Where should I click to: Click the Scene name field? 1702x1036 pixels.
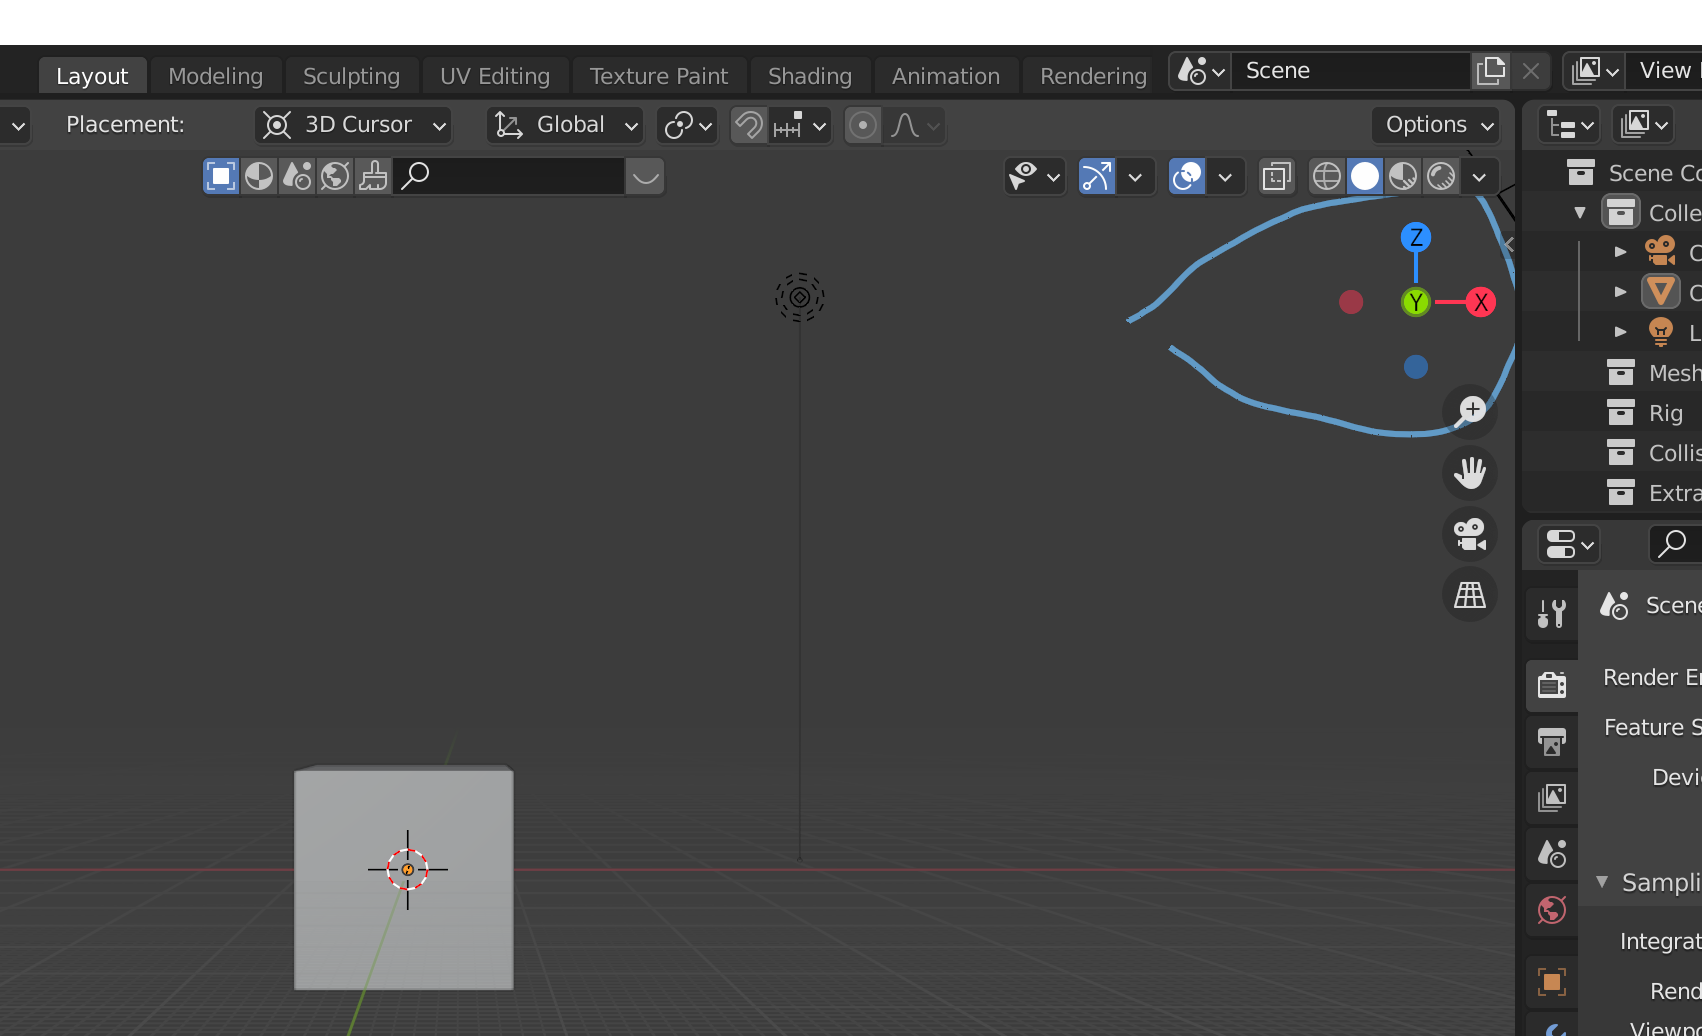coord(1351,71)
